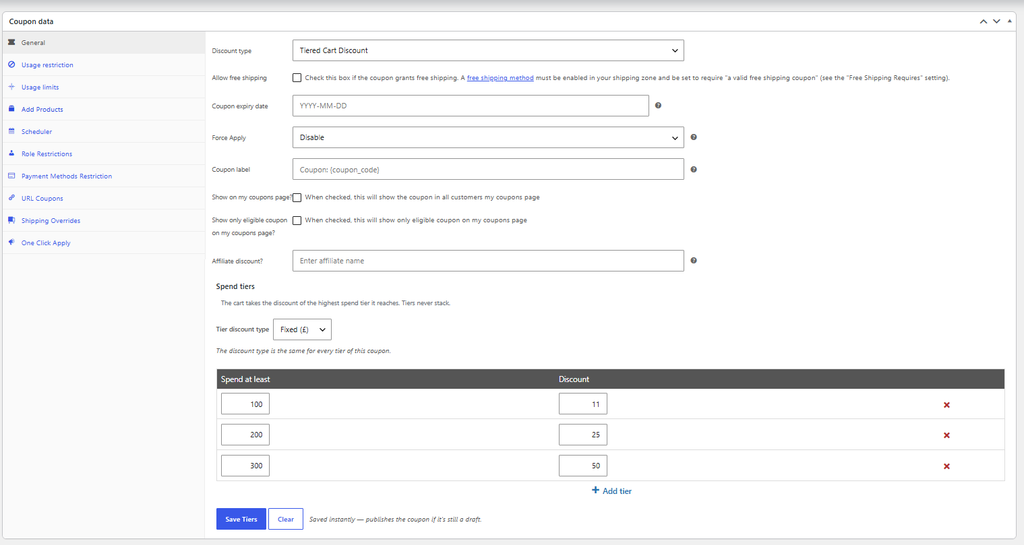1024x545 pixels.
Task: Click the Discount column header
Action: (x=573, y=379)
